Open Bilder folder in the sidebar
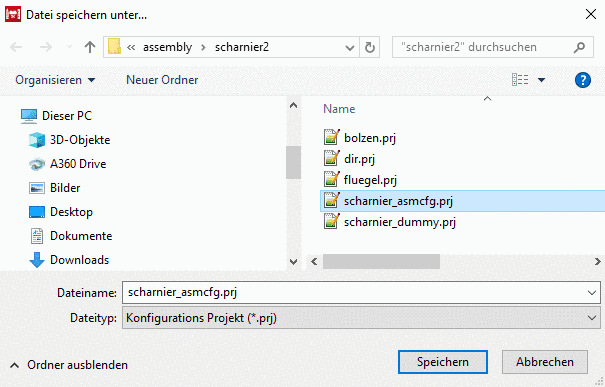The width and height of the screenshot is (605, 387). coord(65,188)
